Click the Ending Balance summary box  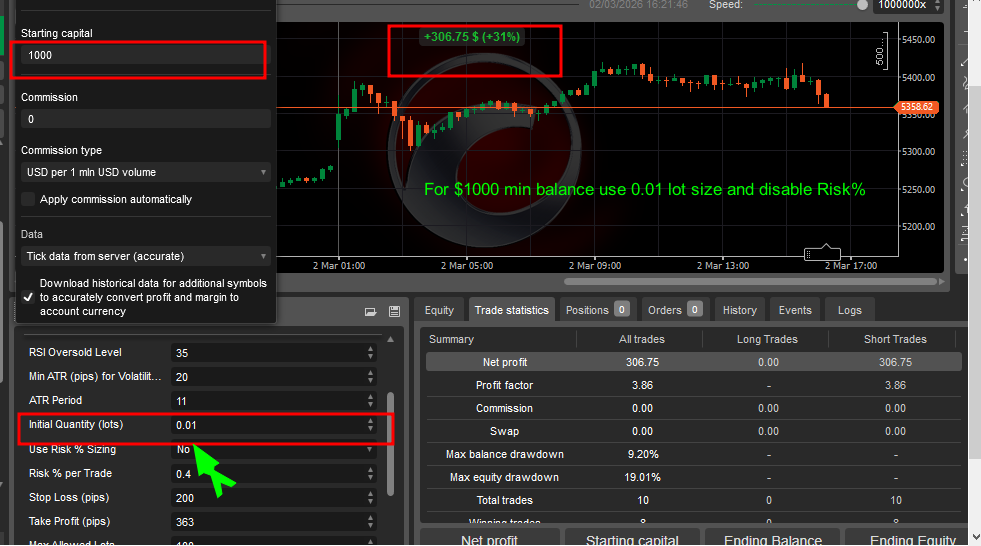[x=773, y=537]
